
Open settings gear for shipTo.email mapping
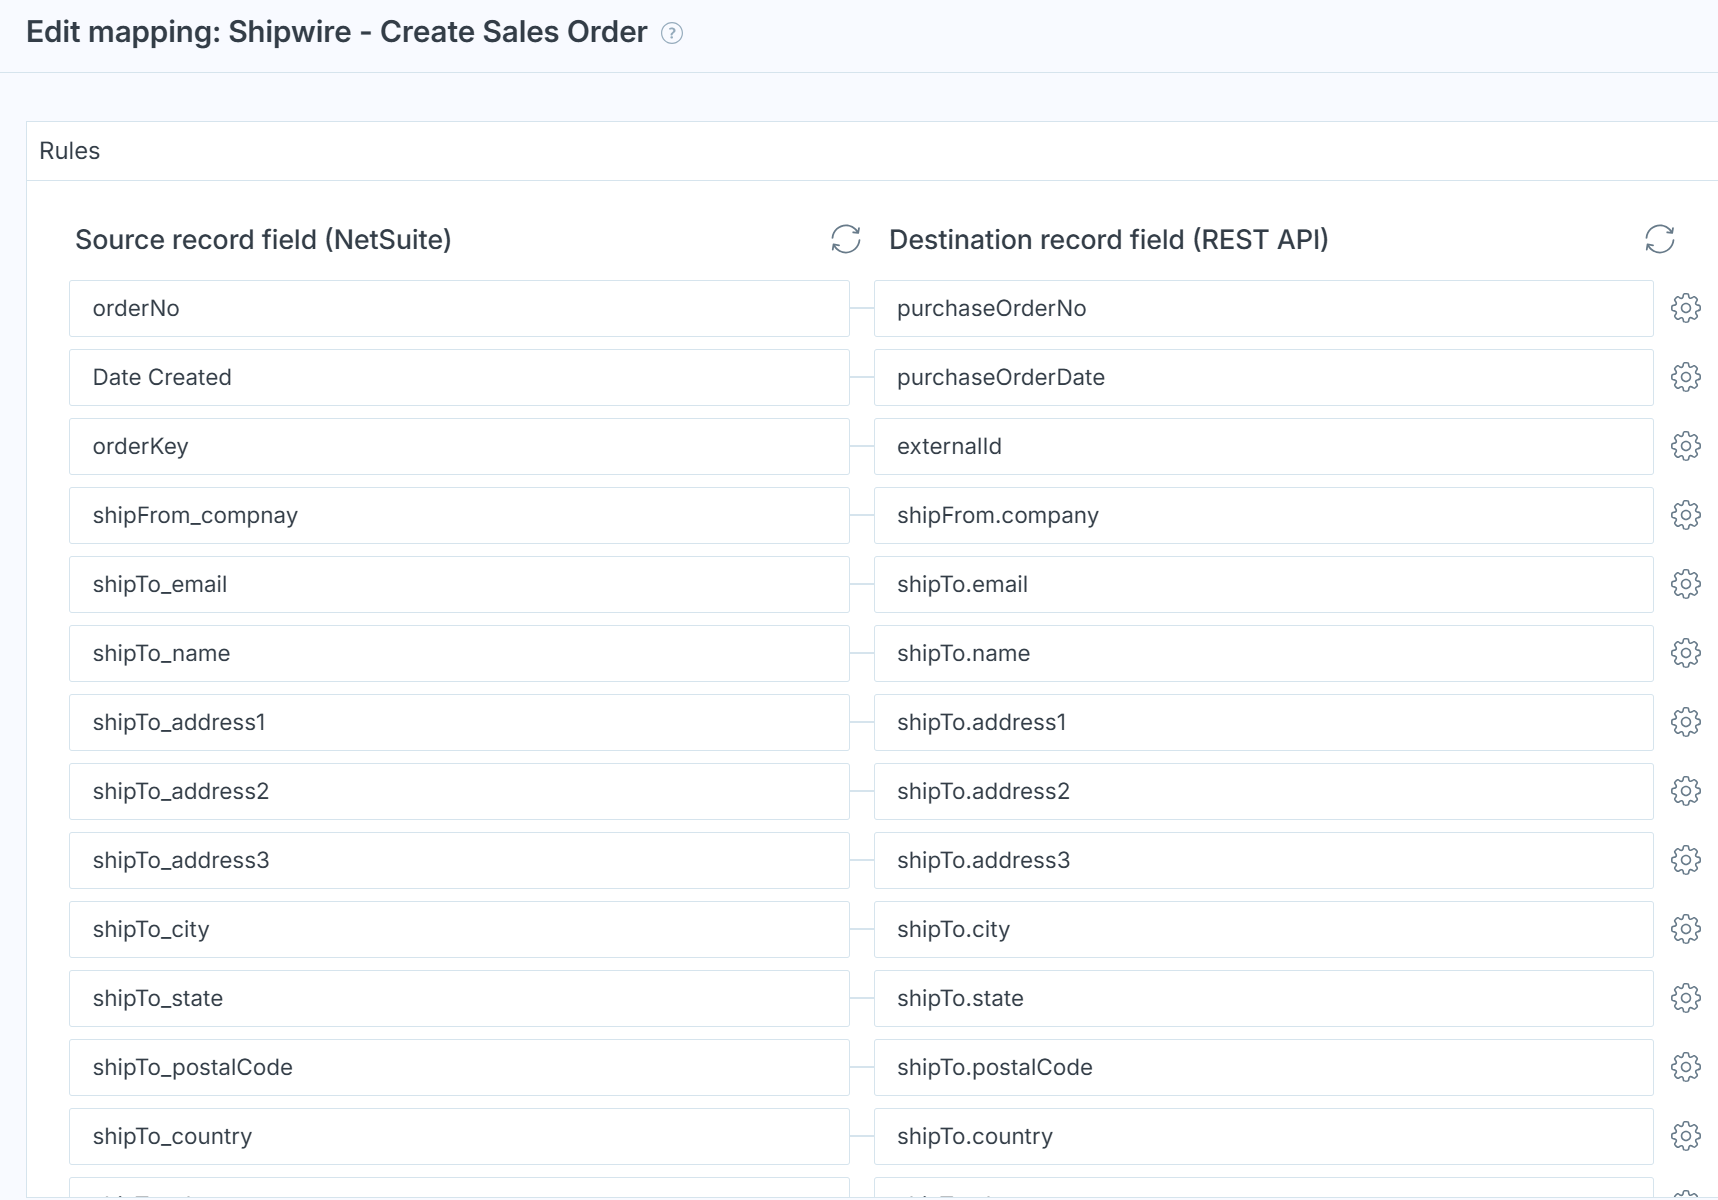tap(1685, 584)
